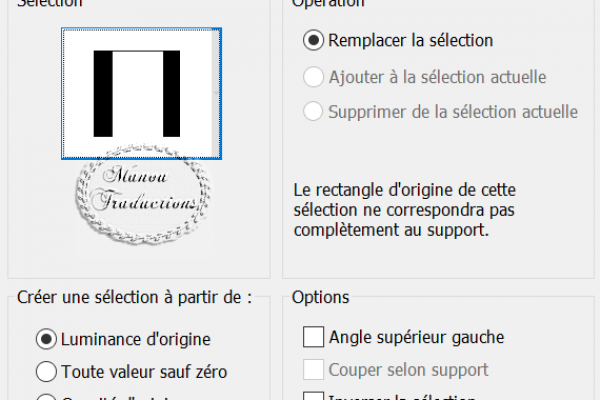
Task: Select the cut-off third source radio below "Toute valeur"
Action: tap(46, 397)
